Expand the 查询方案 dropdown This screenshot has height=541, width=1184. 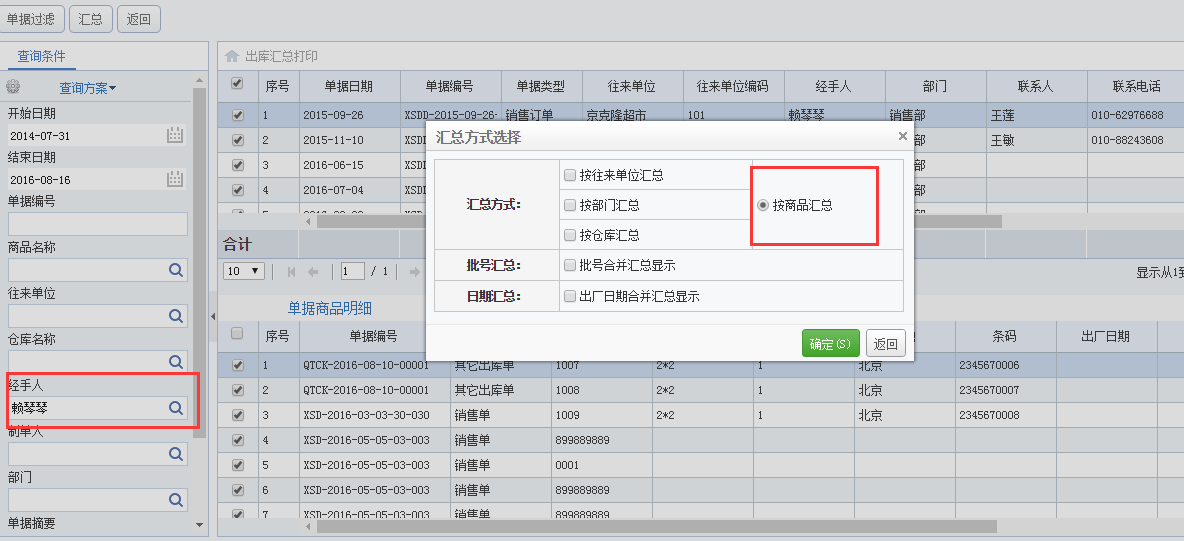pos(87,88)
